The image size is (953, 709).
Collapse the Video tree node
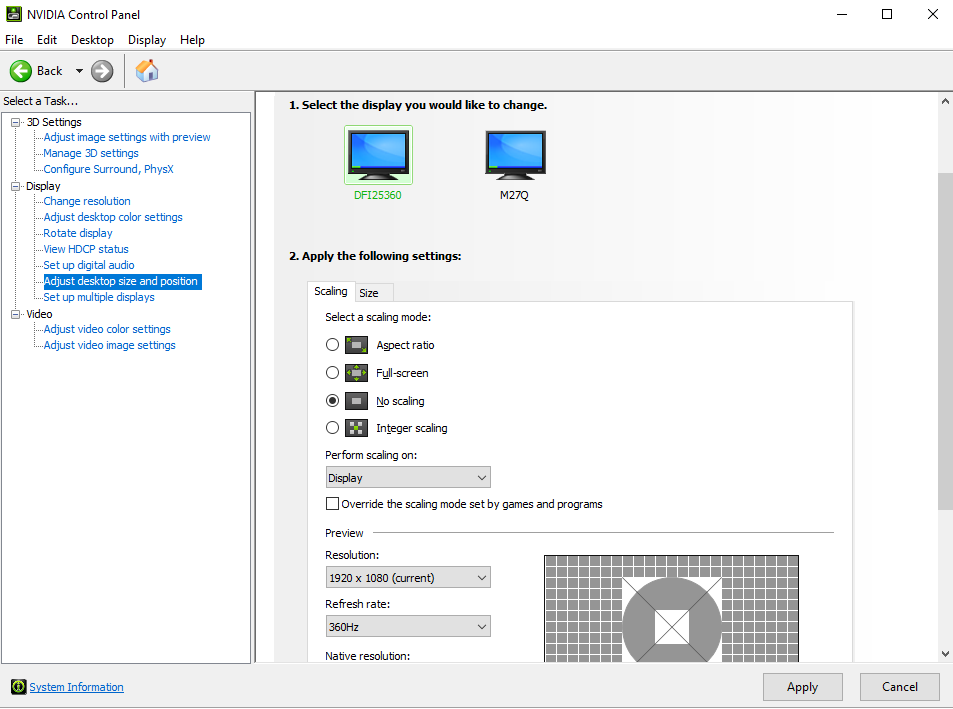click(x=16, y=314)
